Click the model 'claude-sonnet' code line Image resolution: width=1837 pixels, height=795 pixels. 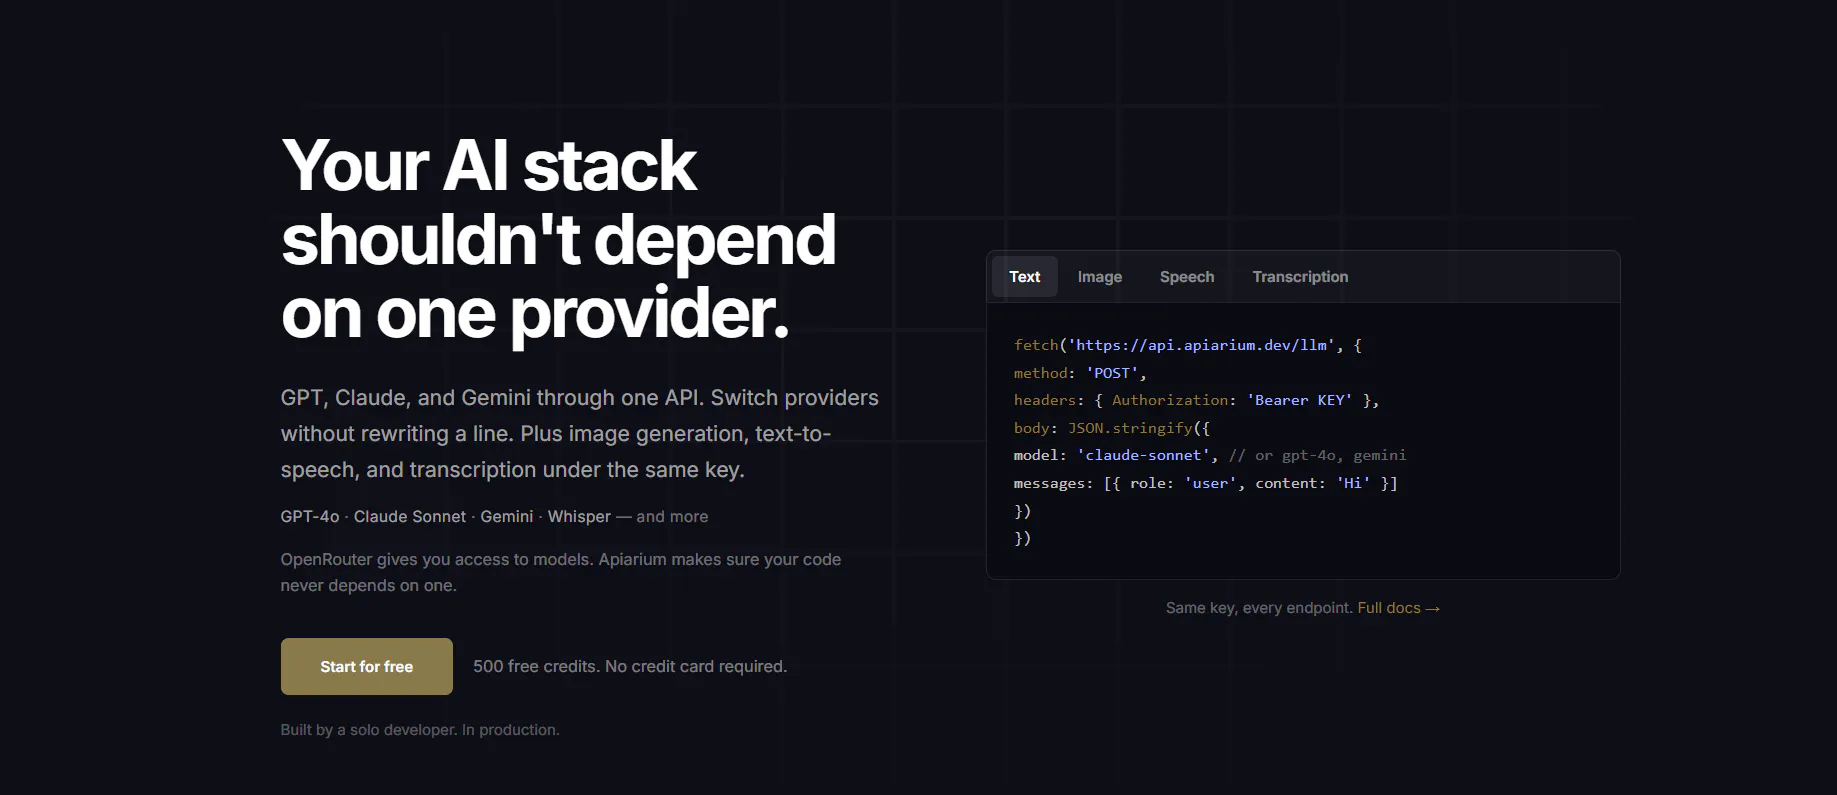click(x=1210, y=455)
